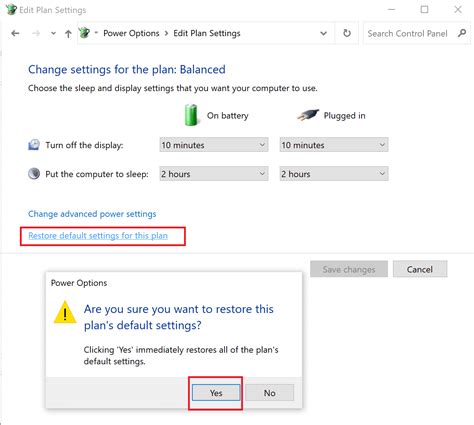
Task: Click the Back arrow navigation icon
Action: pyautogui.click(x=15, y=33)
